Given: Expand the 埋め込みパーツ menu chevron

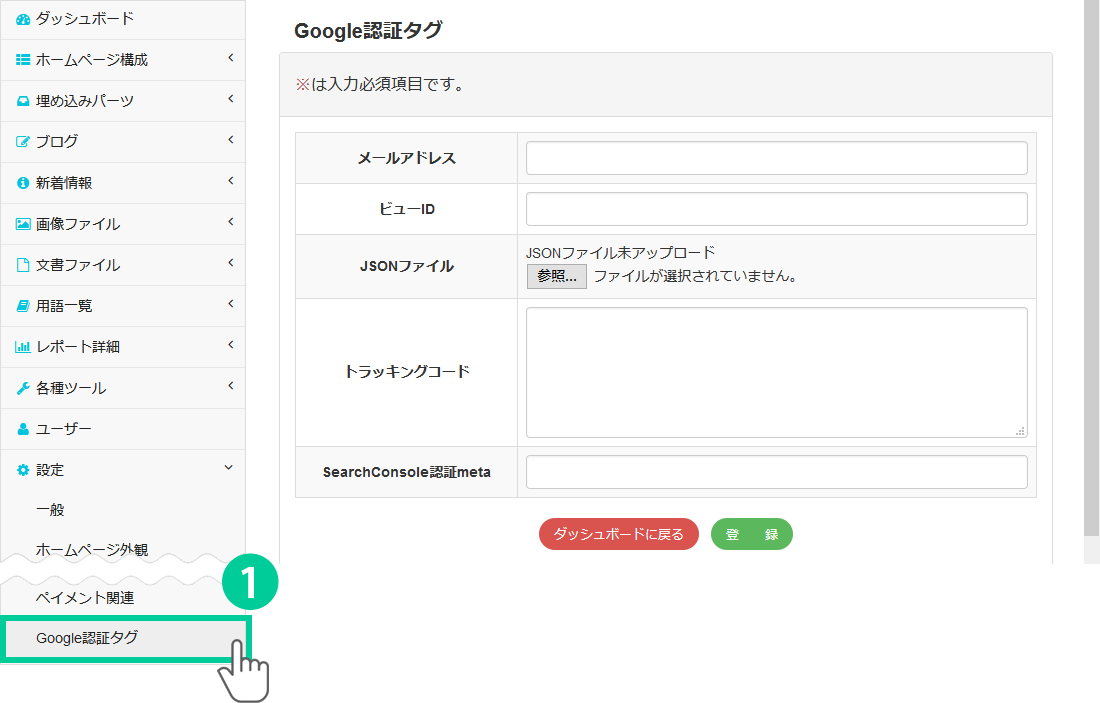Looking at the screenshot, I should (230, 99).
